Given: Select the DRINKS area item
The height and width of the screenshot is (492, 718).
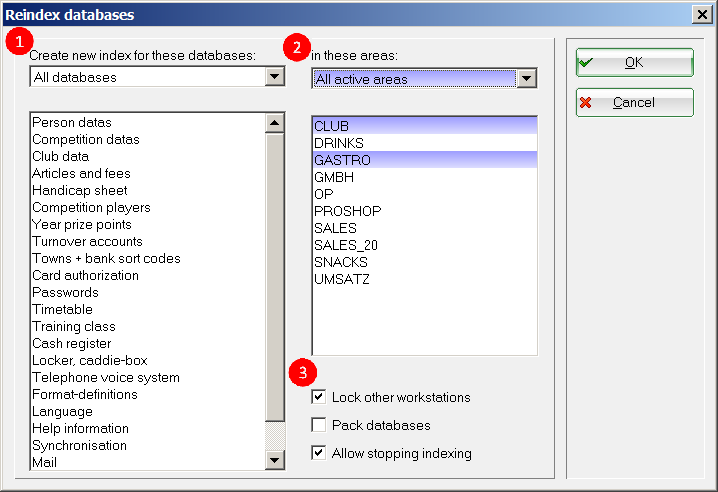Looking at the screenshot, I should [x=339, y=143].
